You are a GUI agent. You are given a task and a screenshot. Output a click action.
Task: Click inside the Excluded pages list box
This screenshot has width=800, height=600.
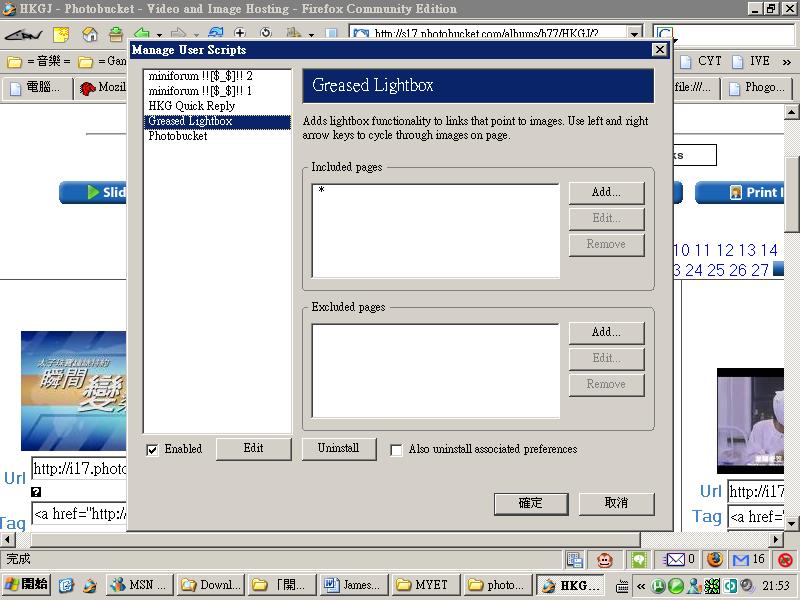point(436,370)
